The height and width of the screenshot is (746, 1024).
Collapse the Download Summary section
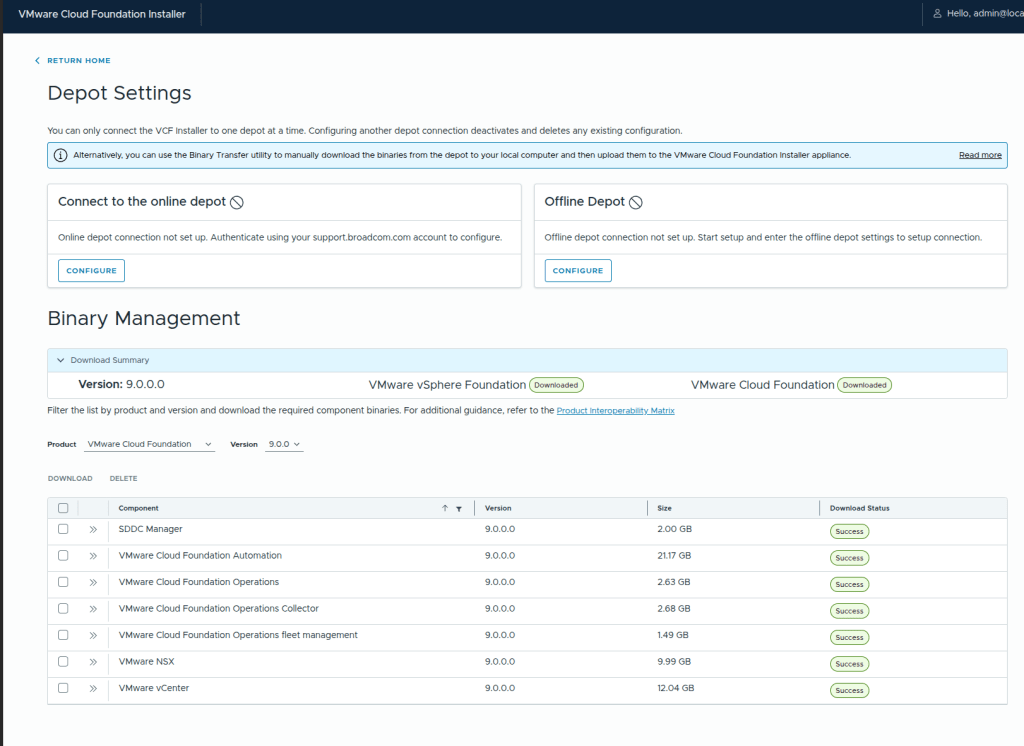[x=61, y=360]
